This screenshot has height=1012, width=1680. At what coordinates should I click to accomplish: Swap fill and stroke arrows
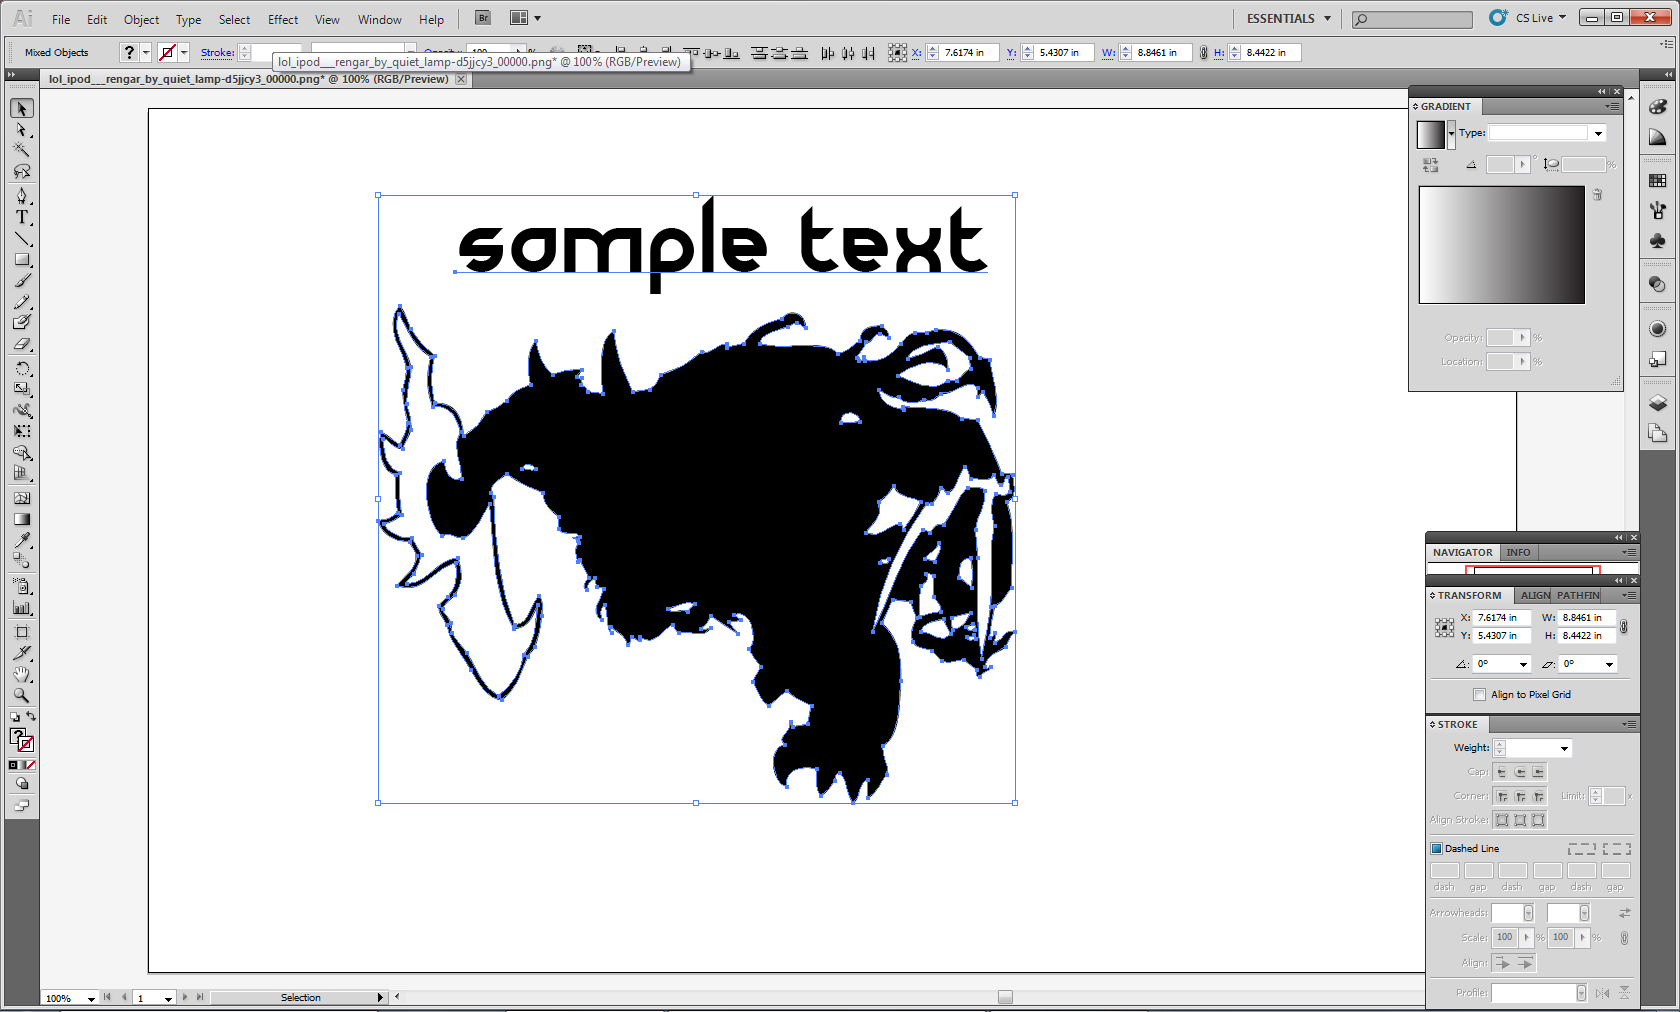(x=31, y=716)
